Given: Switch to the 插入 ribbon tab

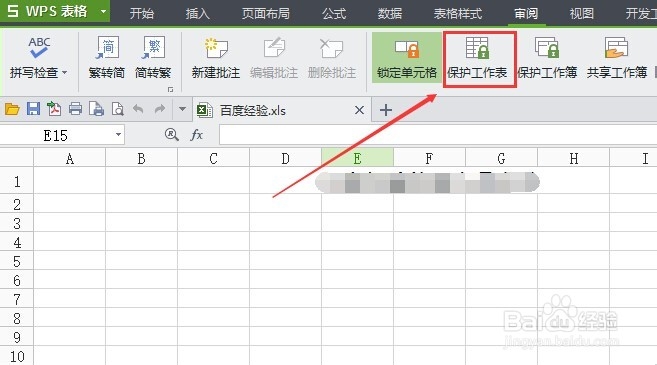Looking at the screenshot, I should coord(197,13).
